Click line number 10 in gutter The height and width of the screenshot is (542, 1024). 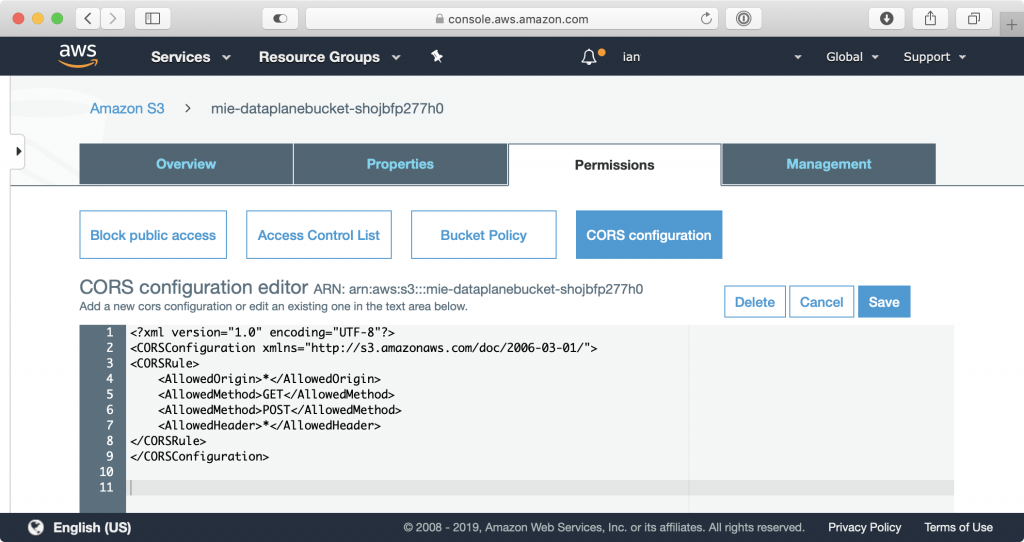(106, 471)
